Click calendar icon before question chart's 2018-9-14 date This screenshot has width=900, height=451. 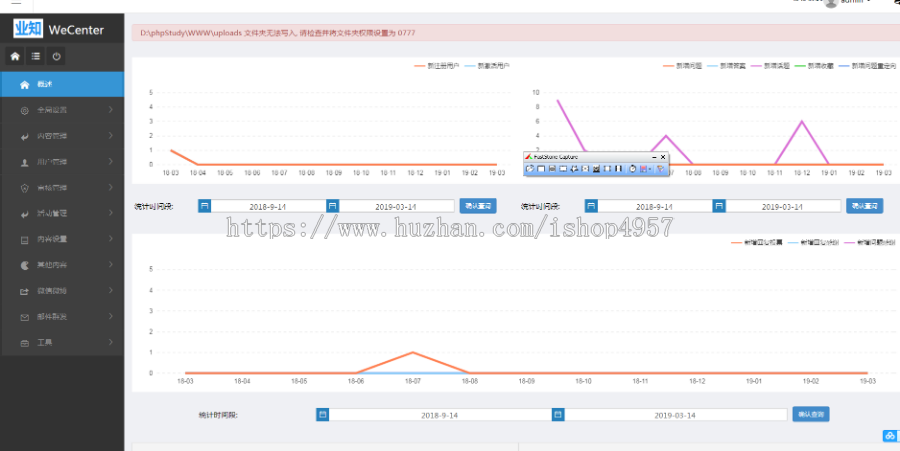coord(591,206)
